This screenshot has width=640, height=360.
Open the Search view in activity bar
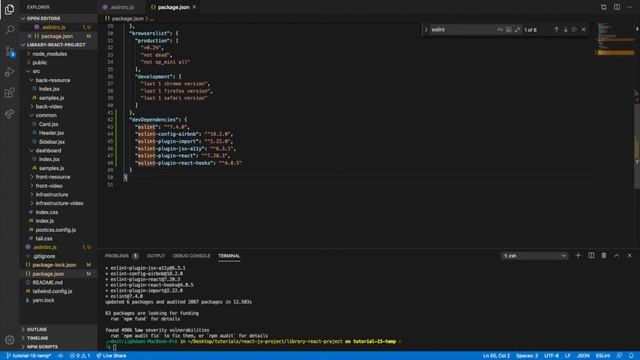(x=9, y=30)
